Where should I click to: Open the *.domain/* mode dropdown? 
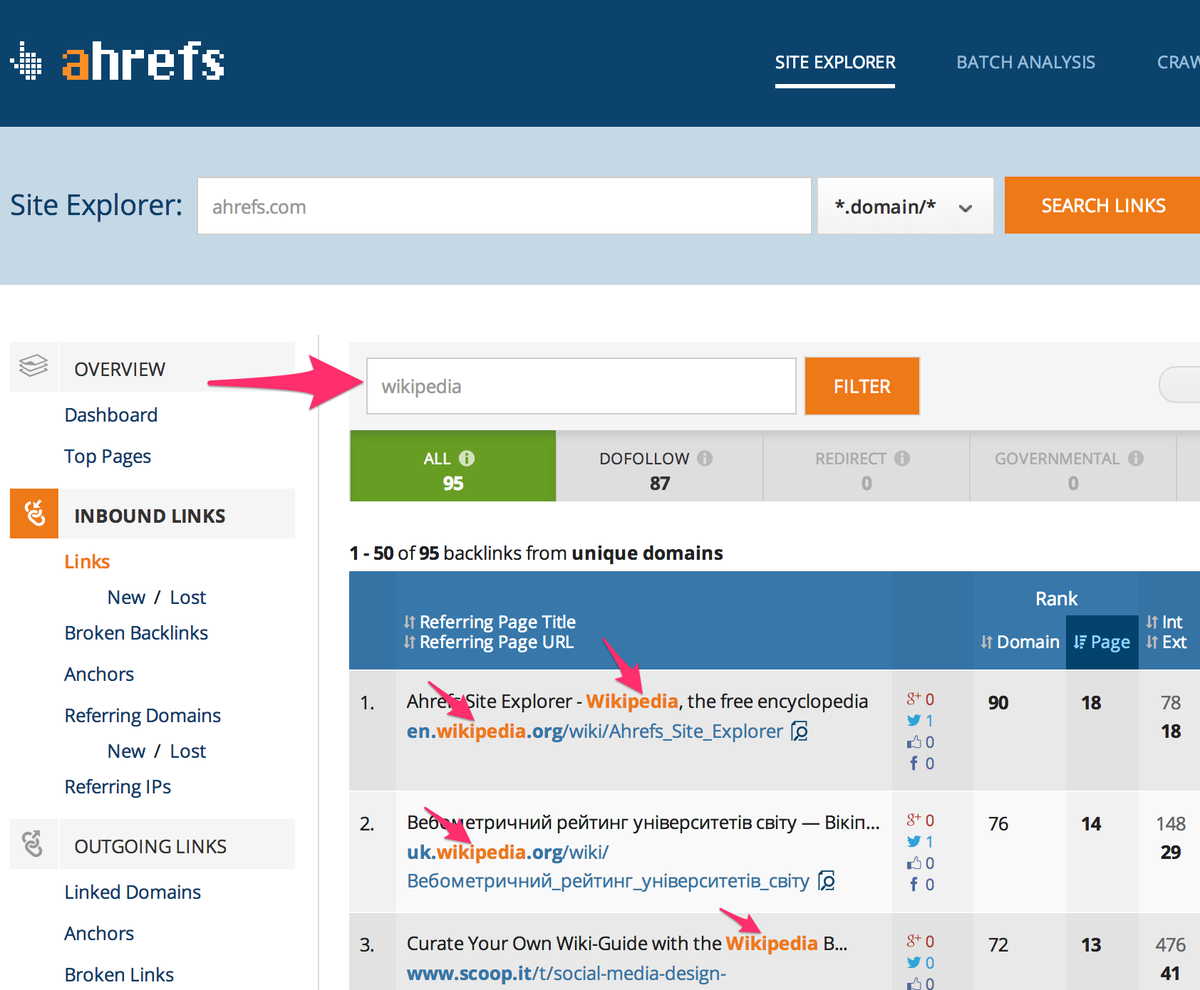[x=905, y=206]
